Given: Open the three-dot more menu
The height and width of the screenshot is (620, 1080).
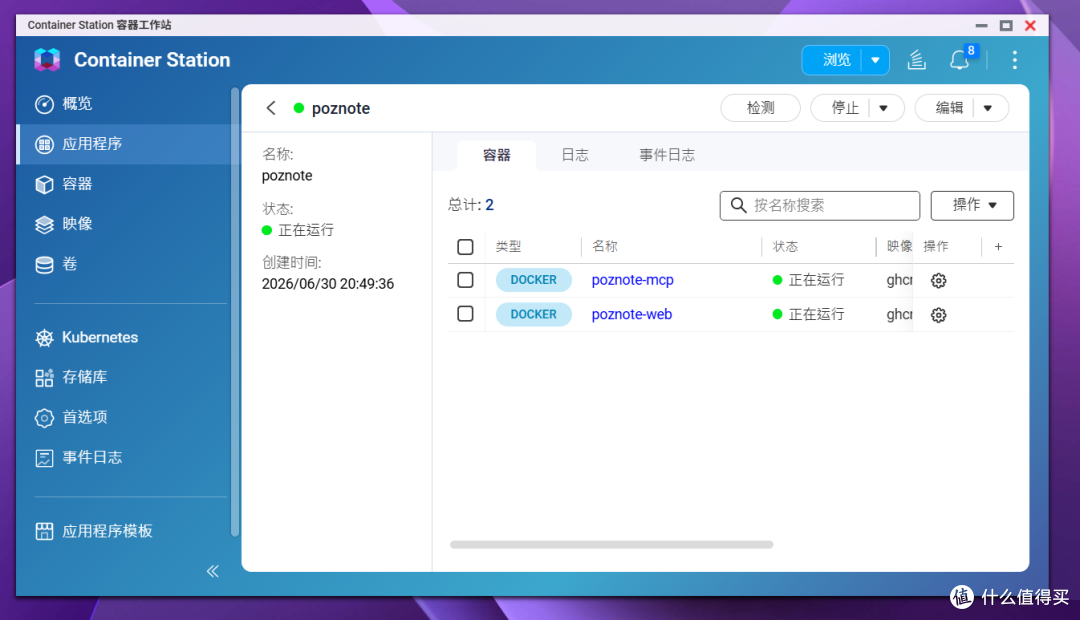Looking at the screenshot, I should pyautogui.click(x=1015, y=60).
